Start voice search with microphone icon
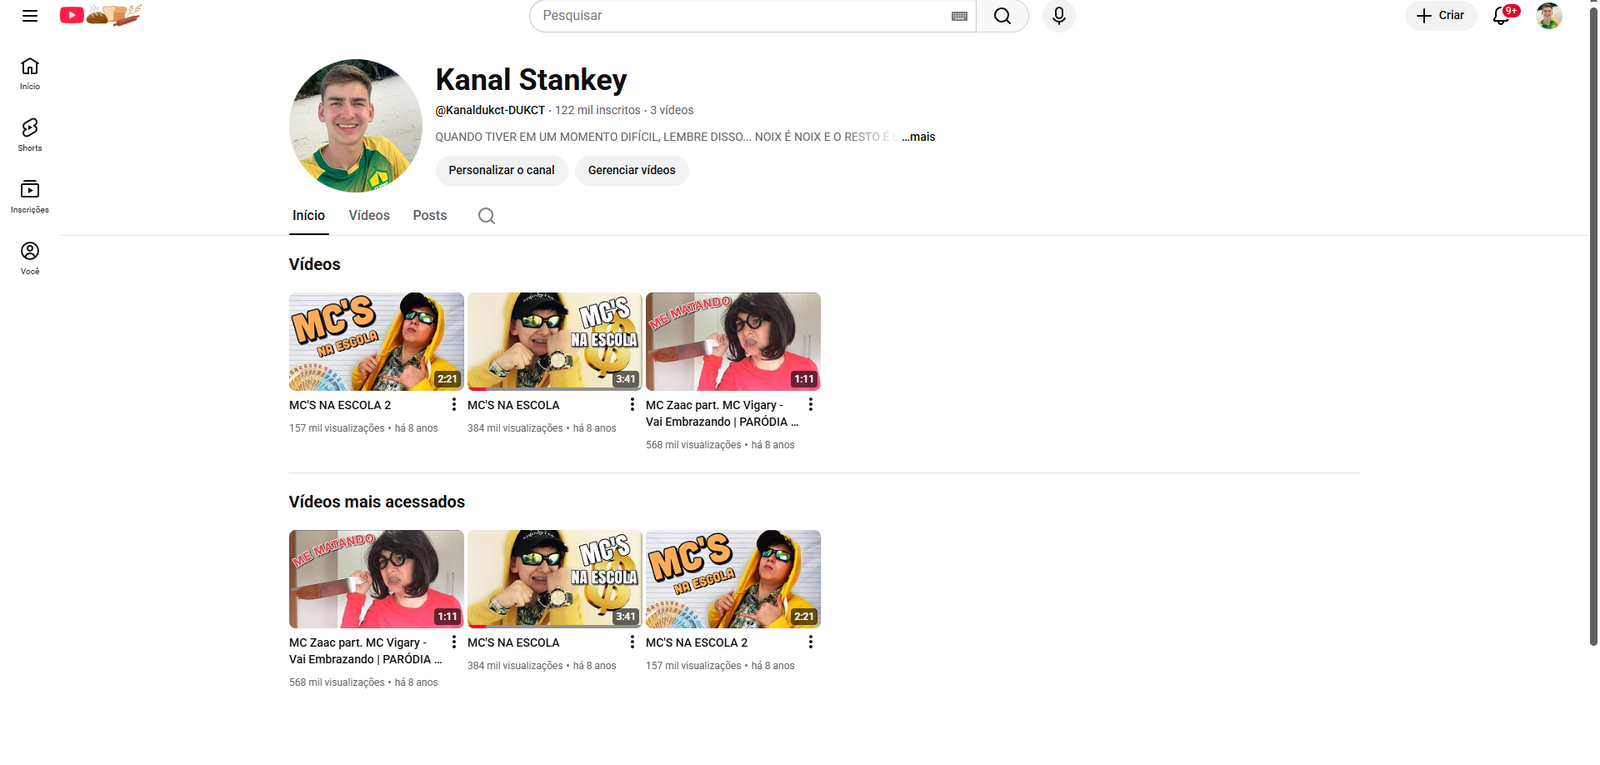 pos(1059,16)
